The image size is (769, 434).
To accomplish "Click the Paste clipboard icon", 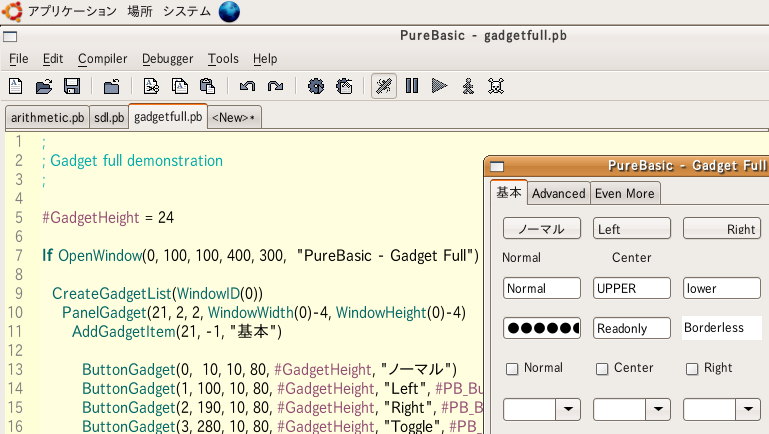I will (x=207, y=86).
